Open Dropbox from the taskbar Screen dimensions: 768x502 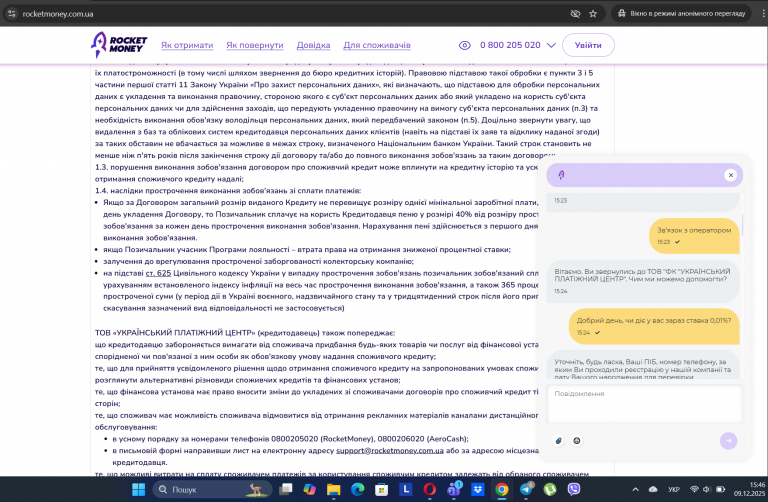478,489
